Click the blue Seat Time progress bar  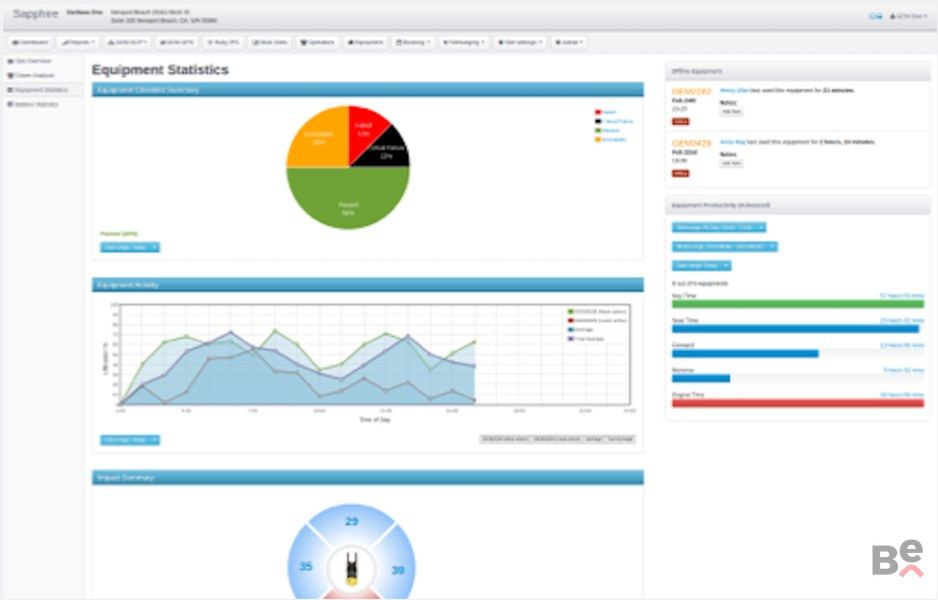pos(797,329)
